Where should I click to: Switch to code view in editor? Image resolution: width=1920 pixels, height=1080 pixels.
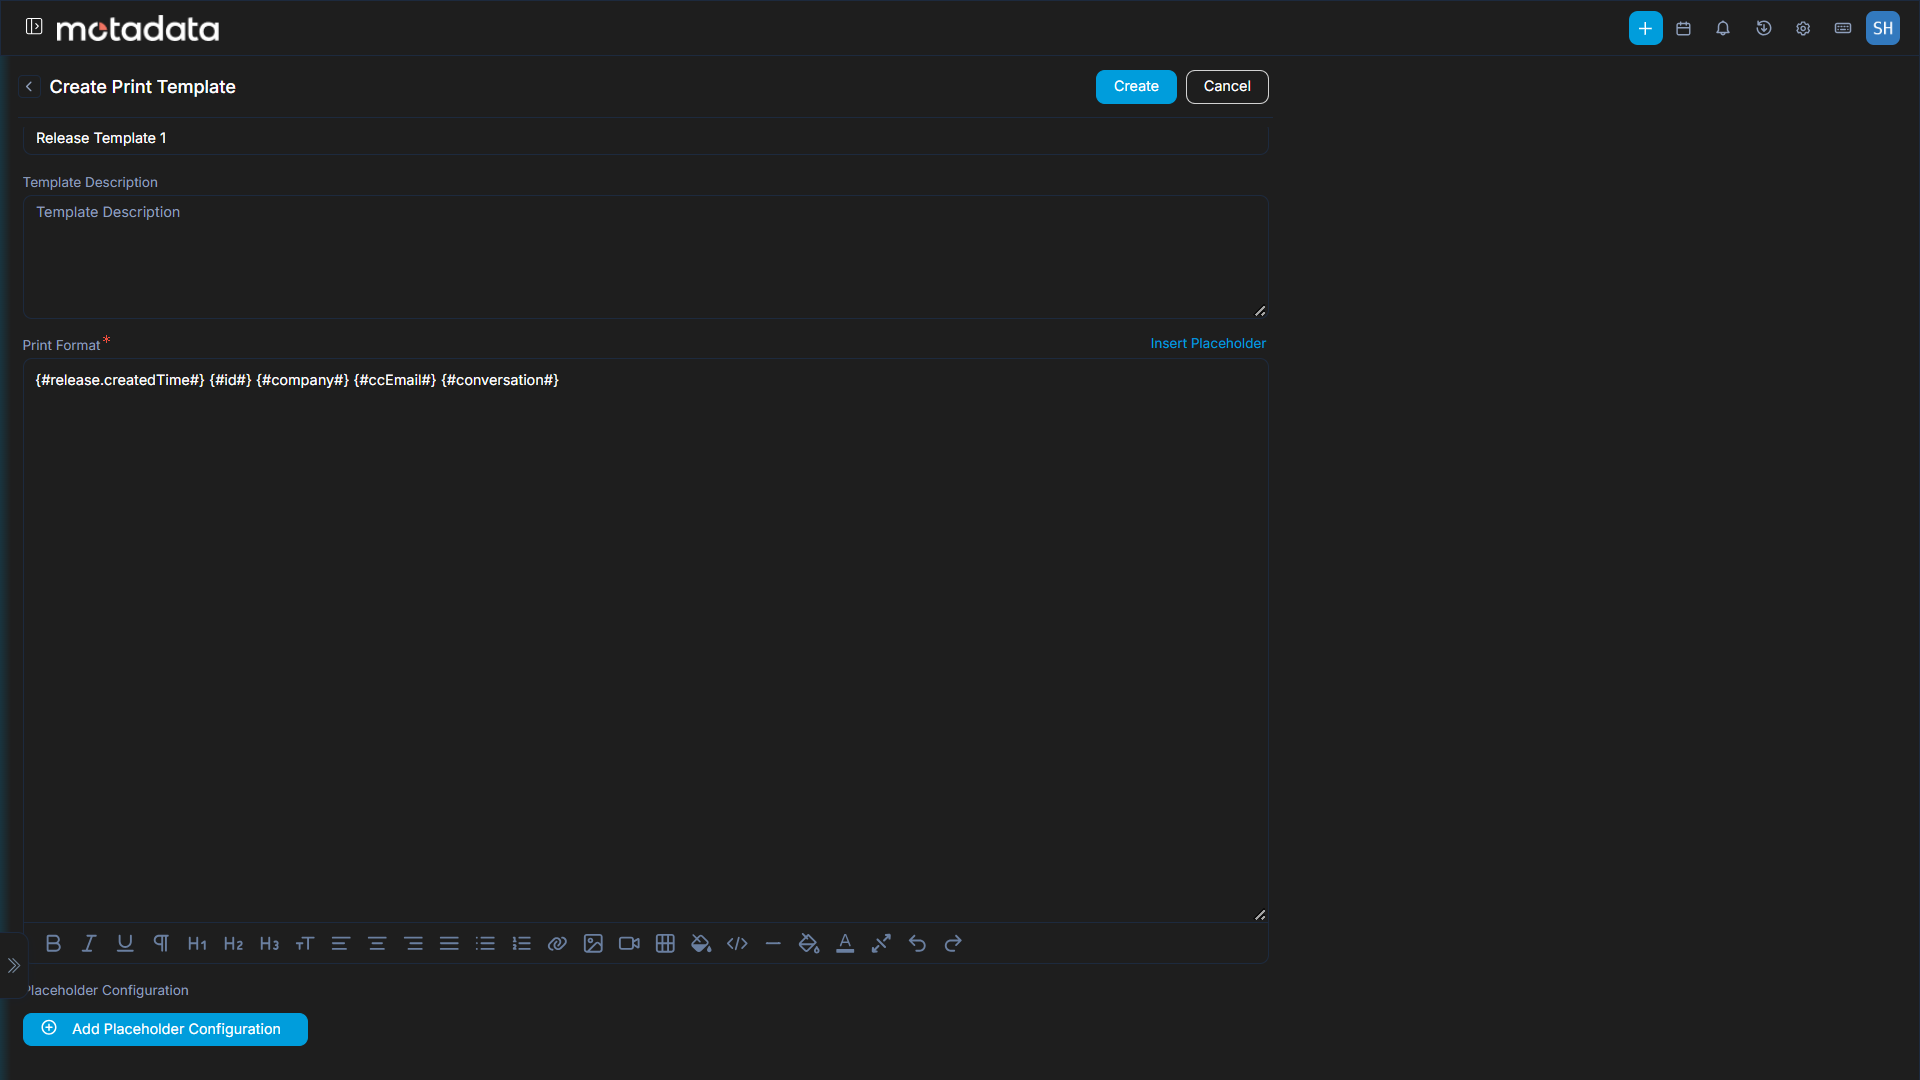click(737, 943)
